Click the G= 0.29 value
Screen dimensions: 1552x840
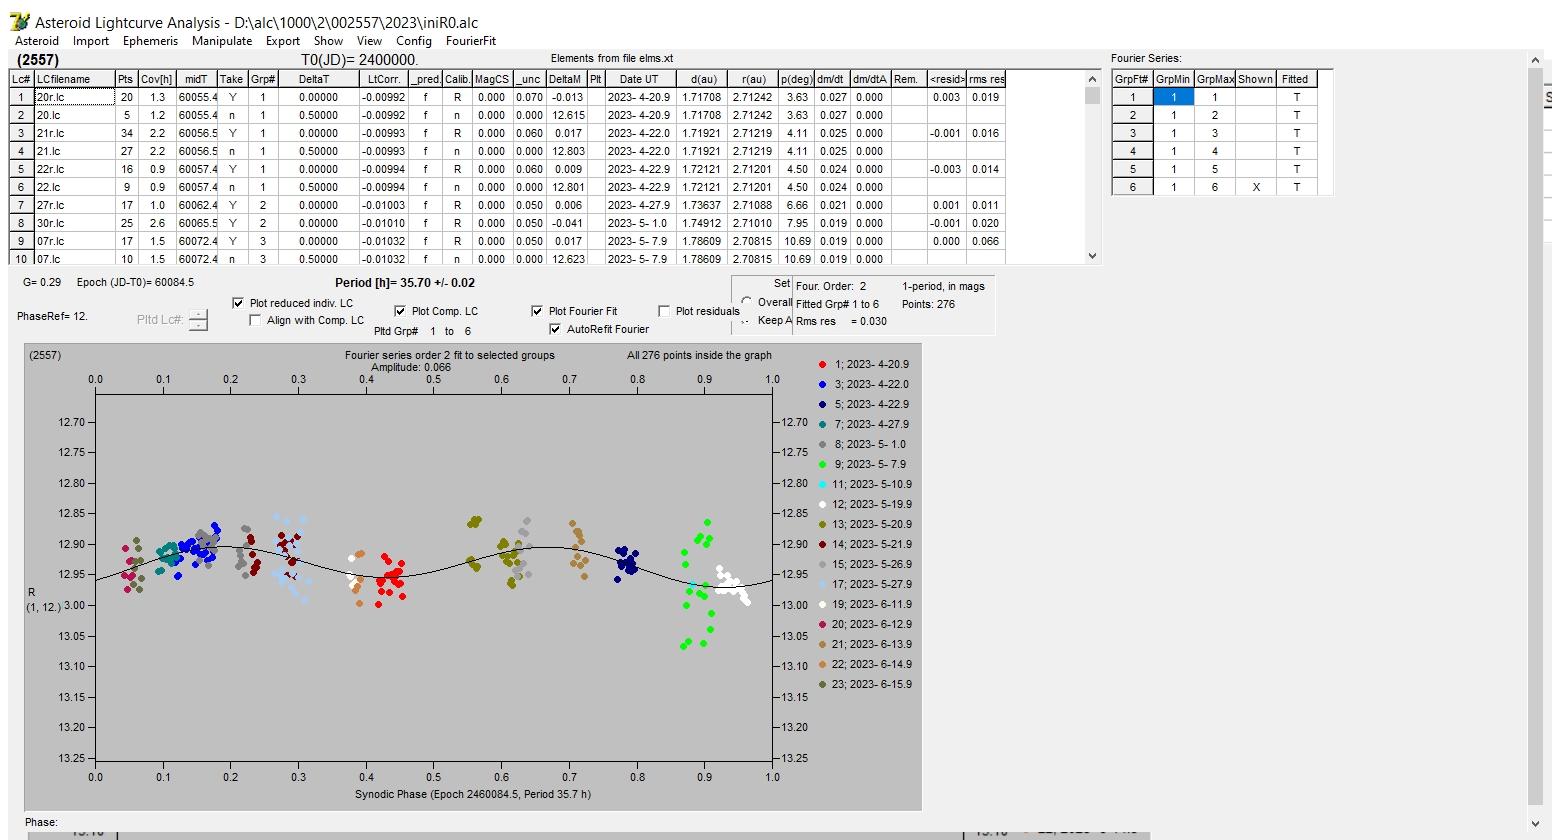pos(42,283)
